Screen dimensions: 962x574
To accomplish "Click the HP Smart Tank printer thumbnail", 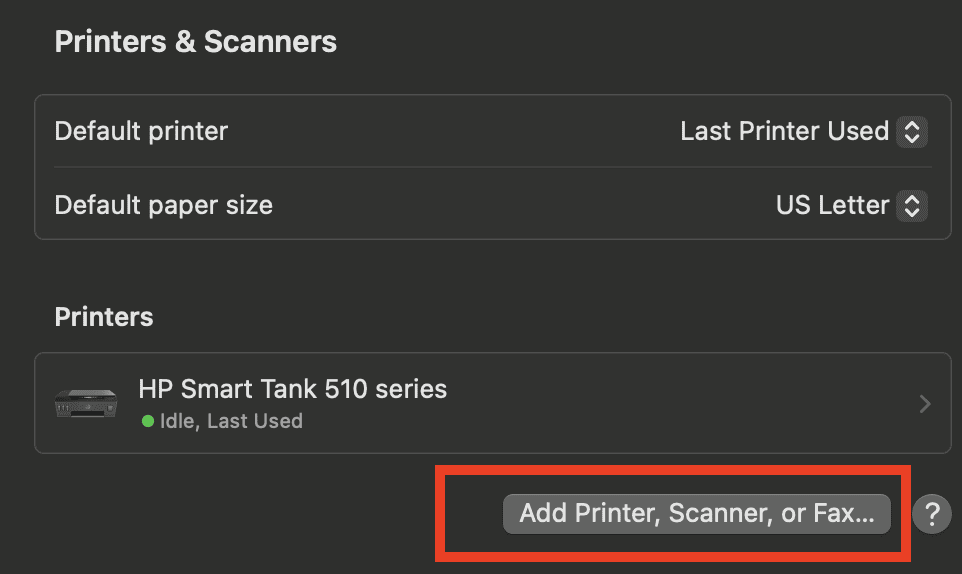I will (x=86, y=403).
